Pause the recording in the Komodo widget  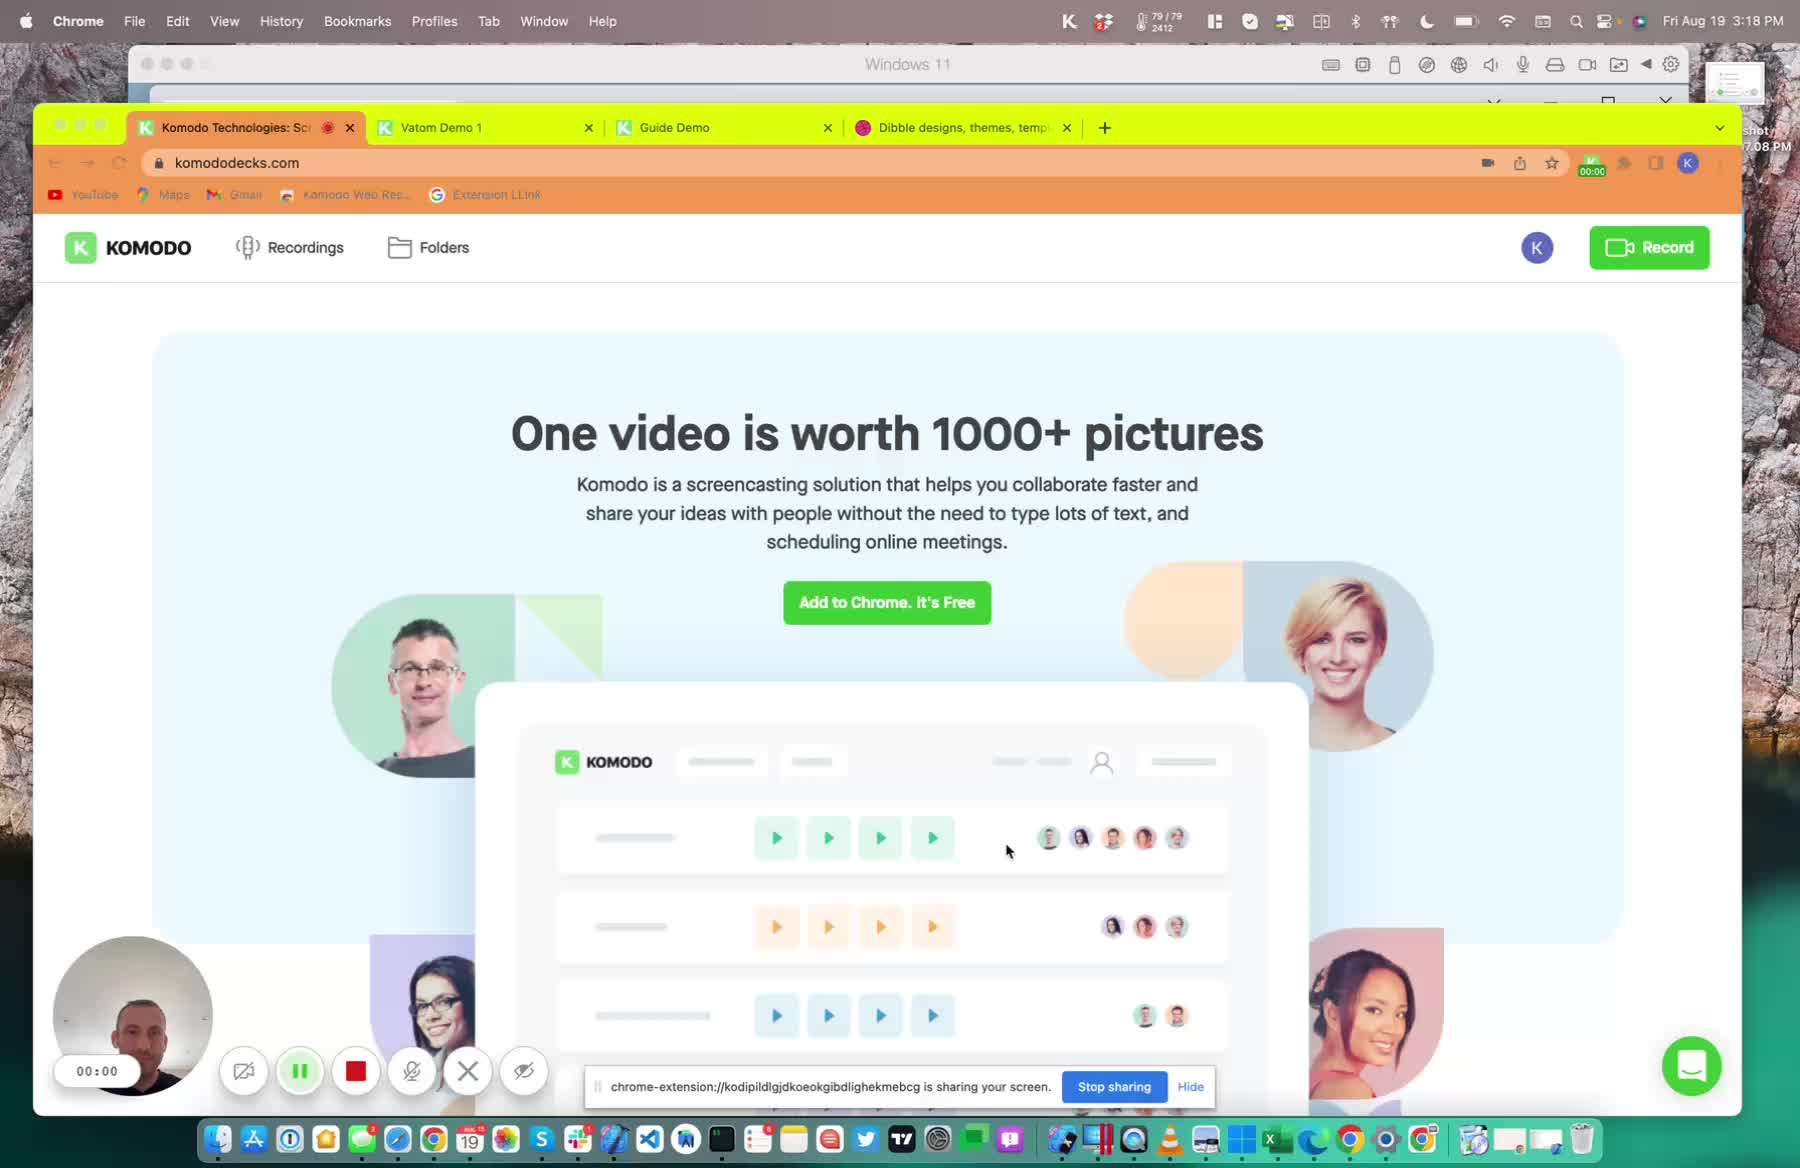(300, 1071)
